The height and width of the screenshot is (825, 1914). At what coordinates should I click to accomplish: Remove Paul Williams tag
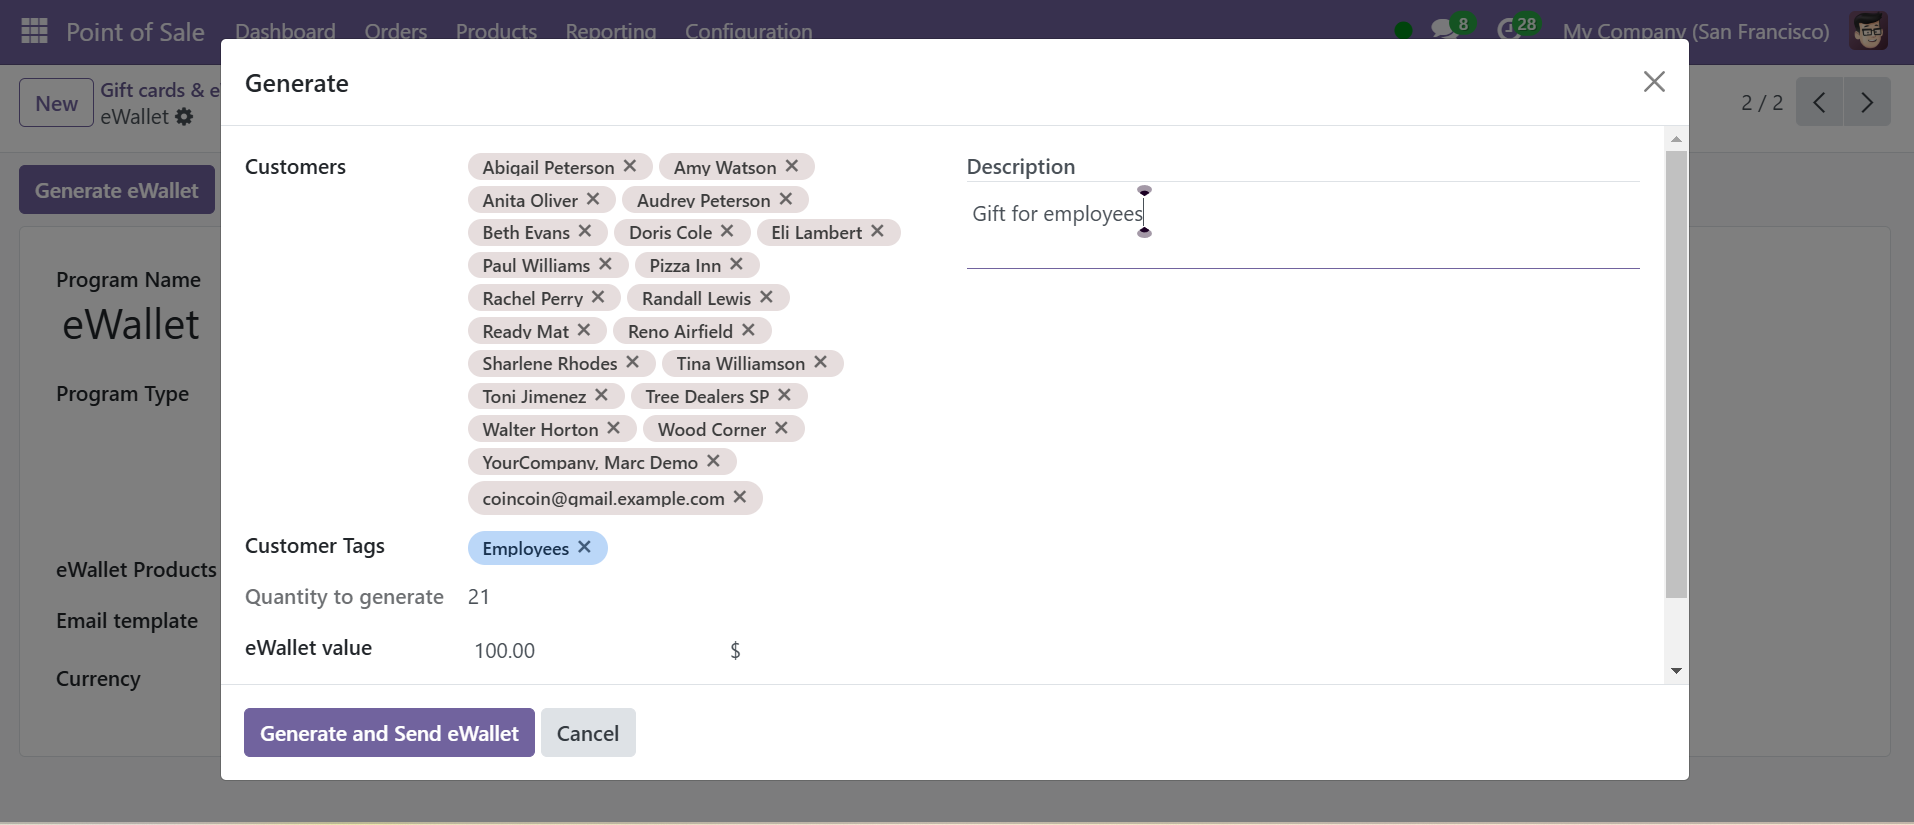pyautogui.click(x=605, y=264)
